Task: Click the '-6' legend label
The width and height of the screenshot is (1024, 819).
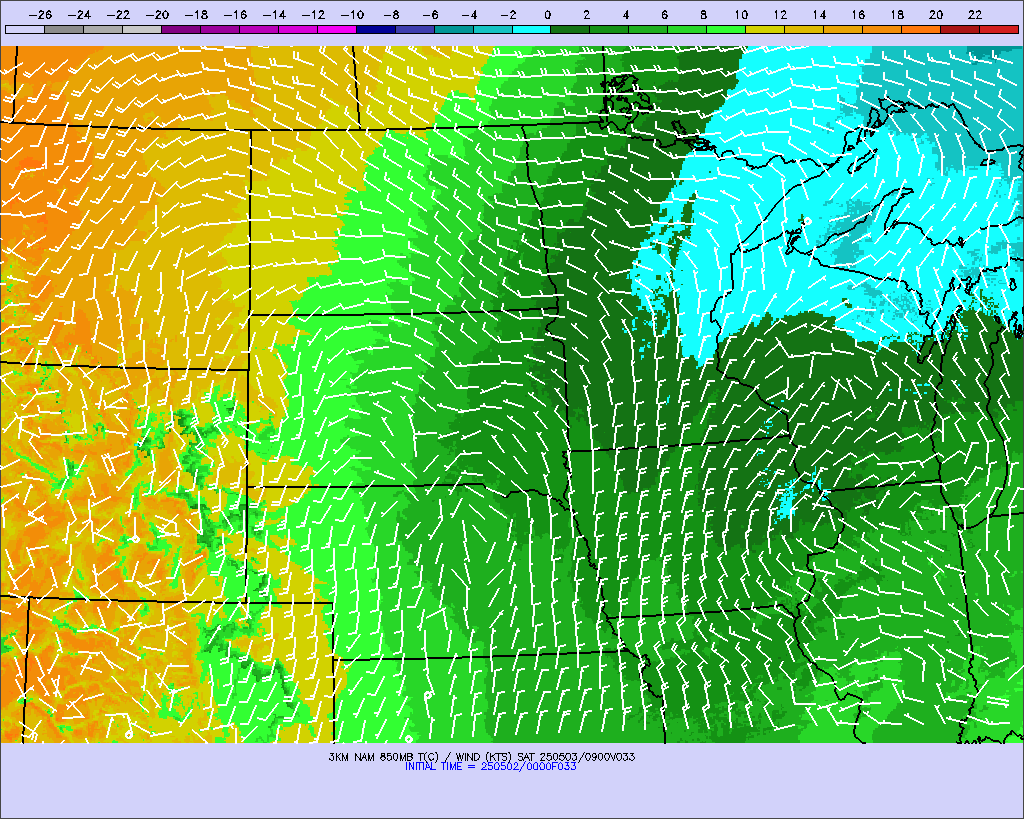Action: (x=430, y=14)
